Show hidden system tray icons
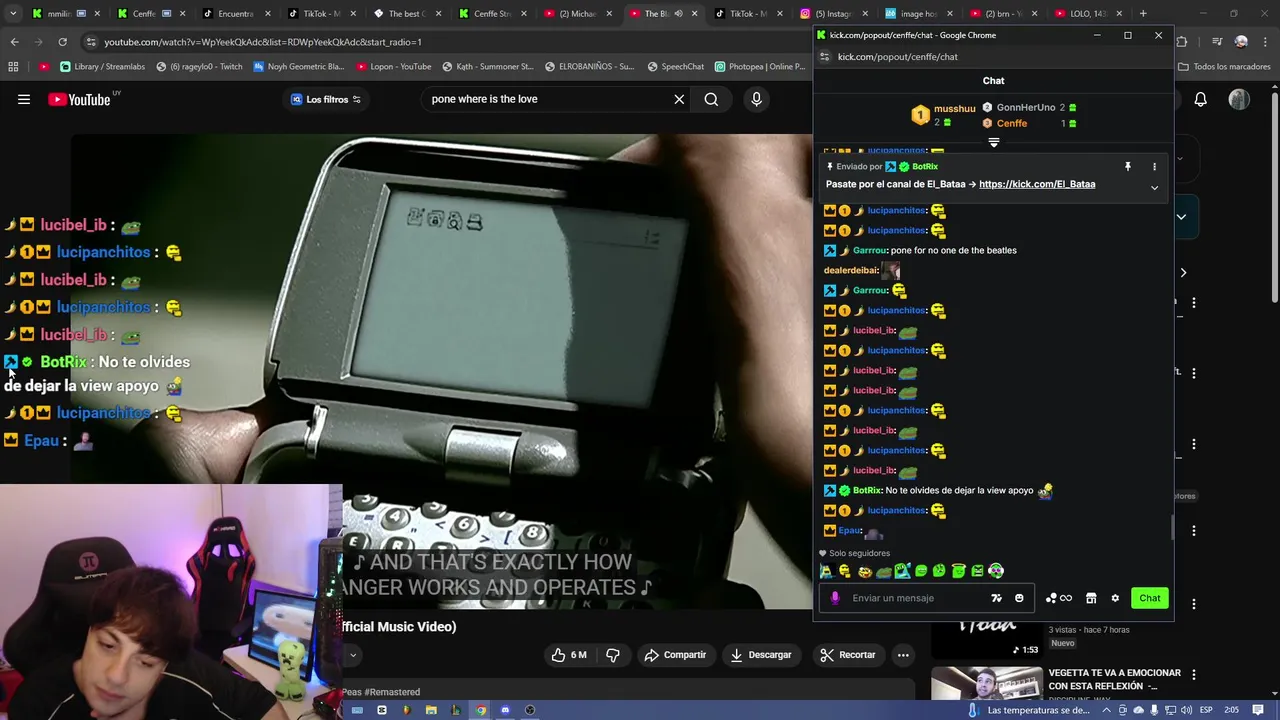 pyautogui.click(x=1106, y=710)
